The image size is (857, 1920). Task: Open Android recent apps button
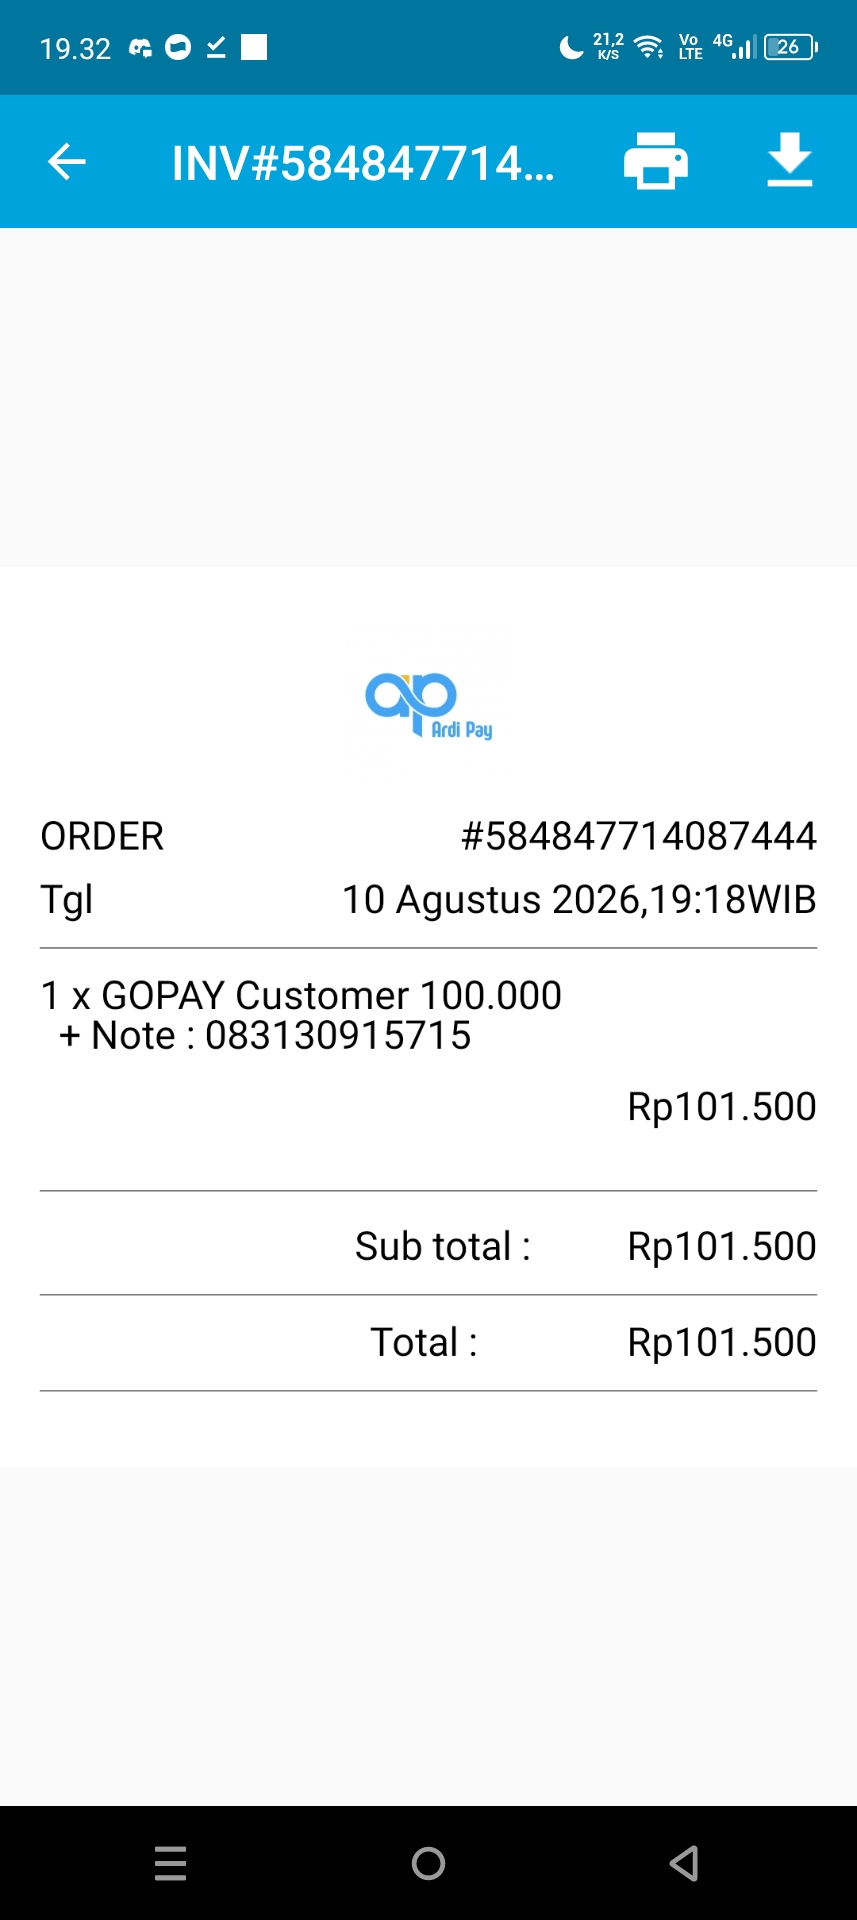(171, 1863)
